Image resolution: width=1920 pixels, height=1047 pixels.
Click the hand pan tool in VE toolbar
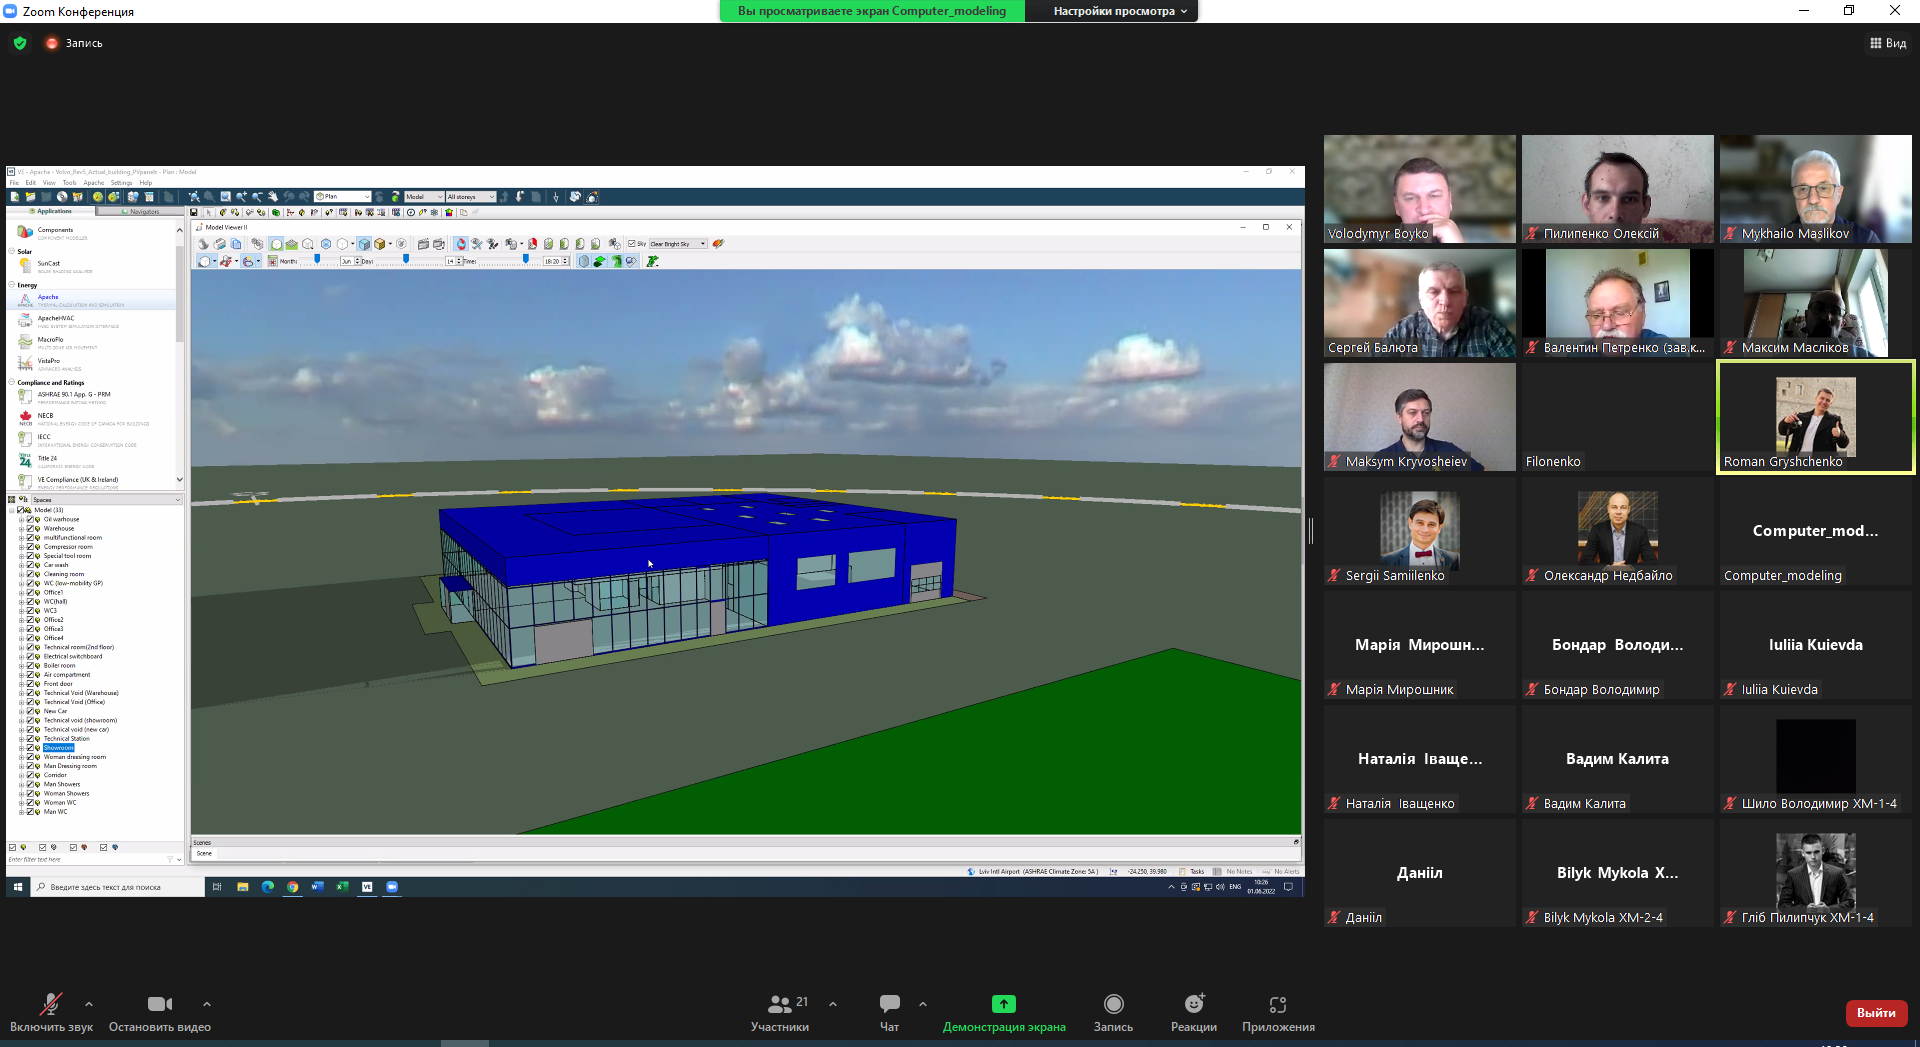pyautogui.click(x=273, y=197)
